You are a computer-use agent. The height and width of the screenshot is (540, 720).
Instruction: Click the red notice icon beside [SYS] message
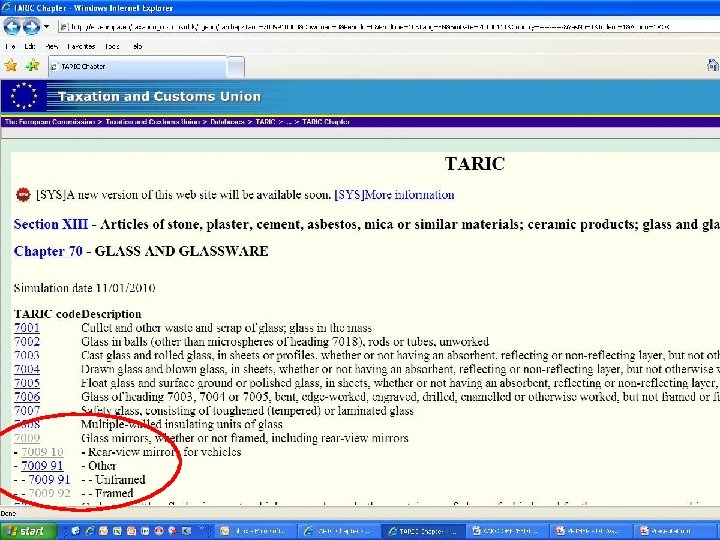coord(23,195)
